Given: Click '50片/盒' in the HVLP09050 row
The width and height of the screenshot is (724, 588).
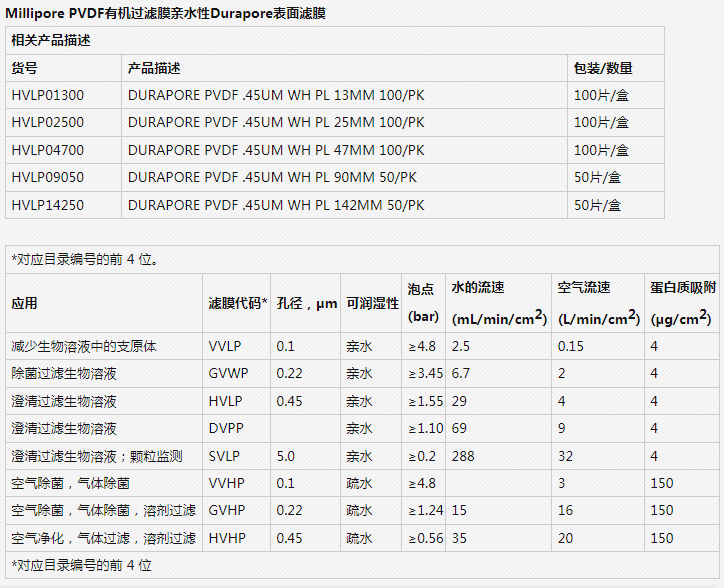Looking at the screenshot, I should [597, 177].
